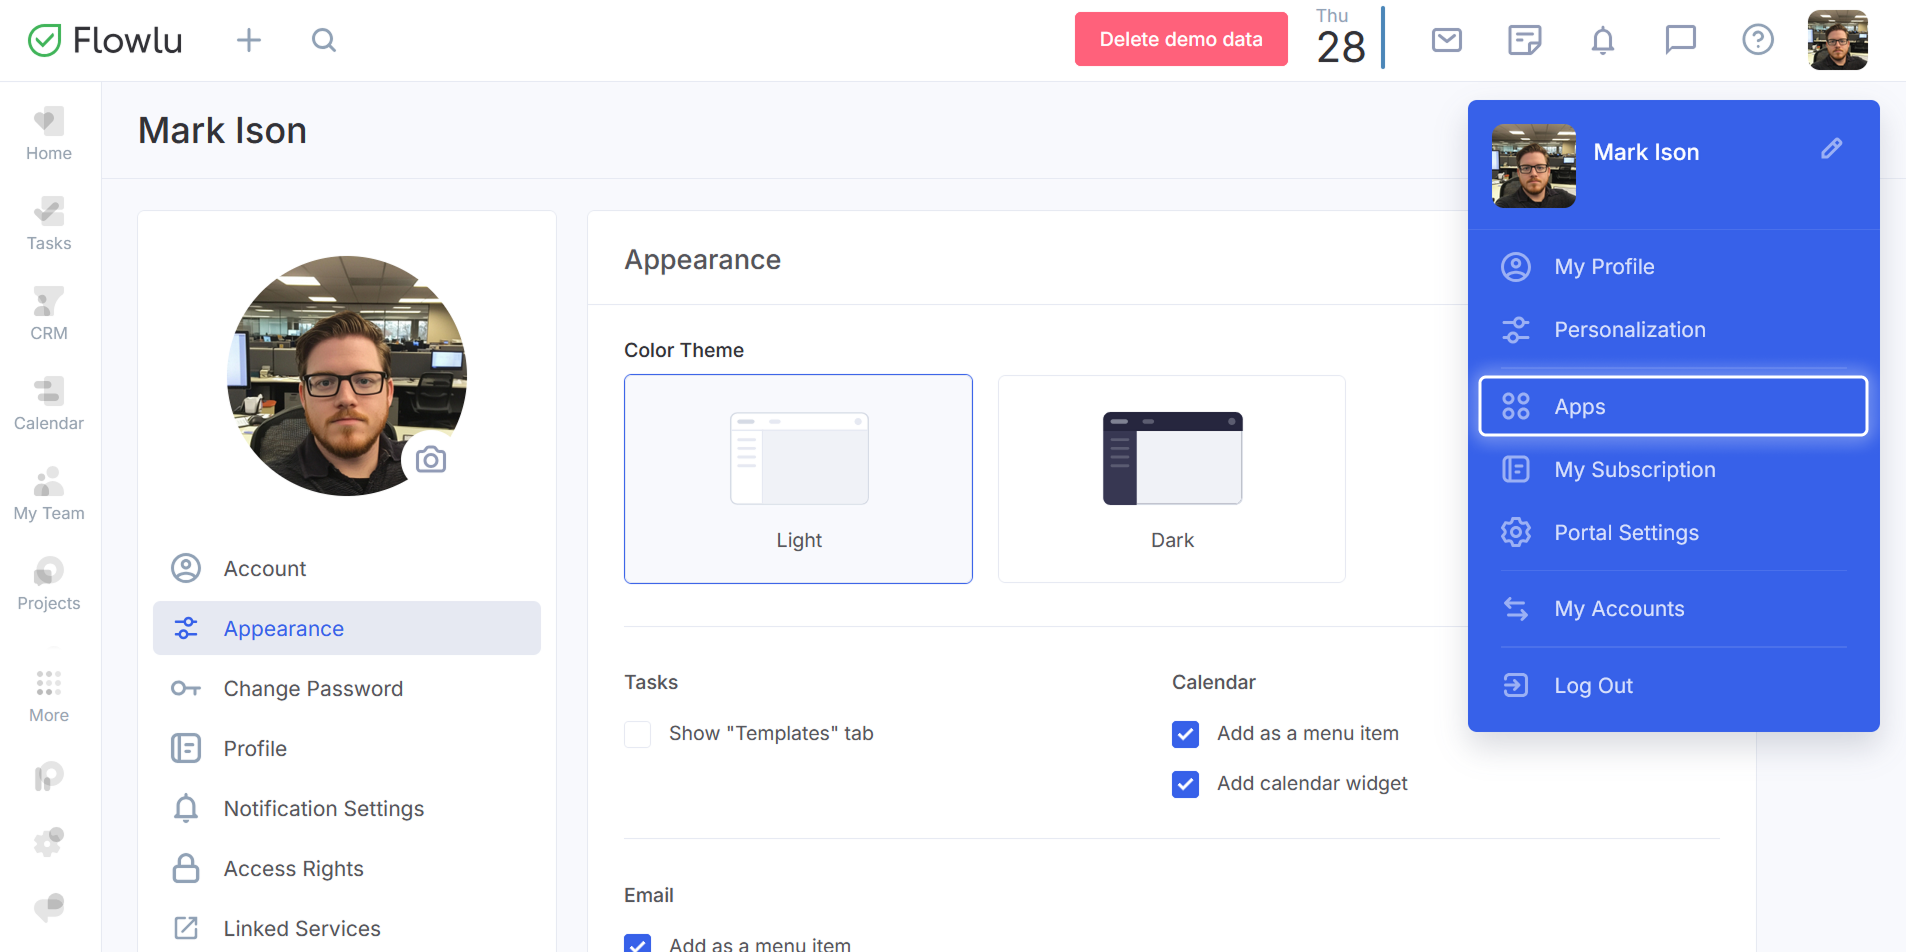Enable Show "Templates" tab checkbox

pos(638,734)
